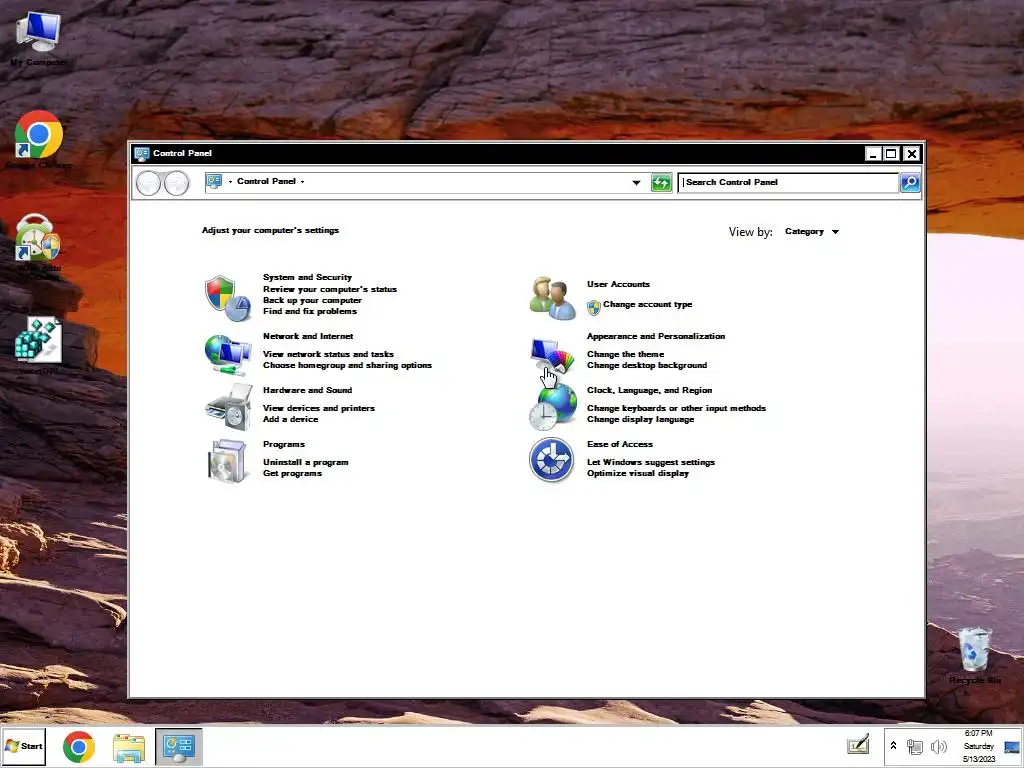Click Get programs link
The image size is (1024, 768).
[292, 473]
